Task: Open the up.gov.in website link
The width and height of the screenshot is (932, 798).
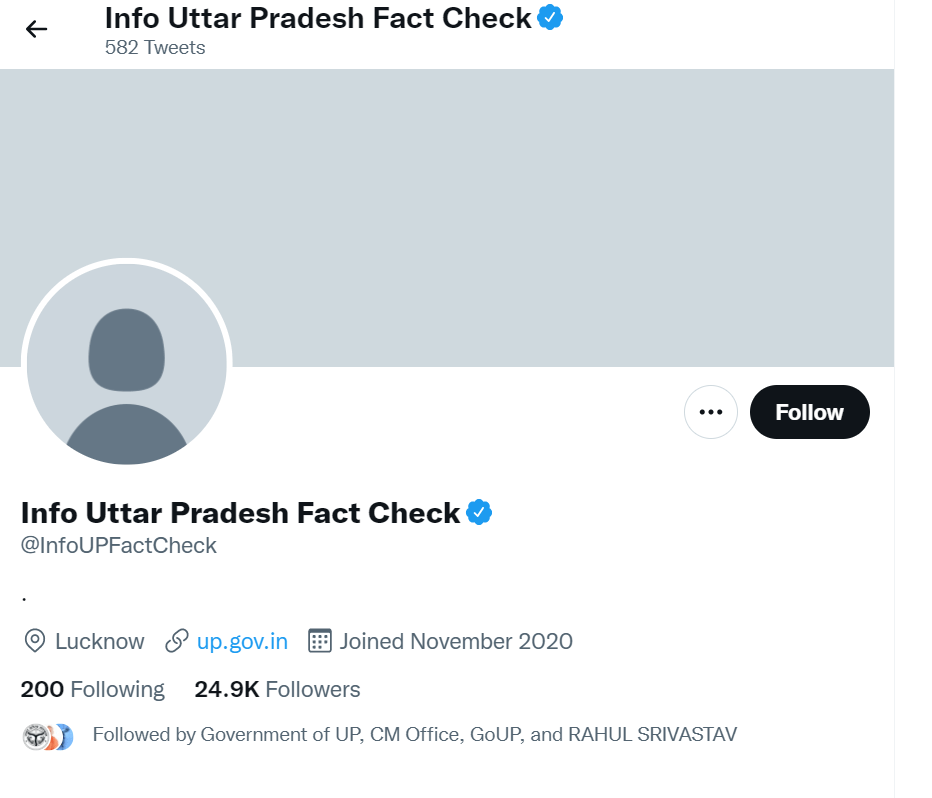Action: pos(240,641)
